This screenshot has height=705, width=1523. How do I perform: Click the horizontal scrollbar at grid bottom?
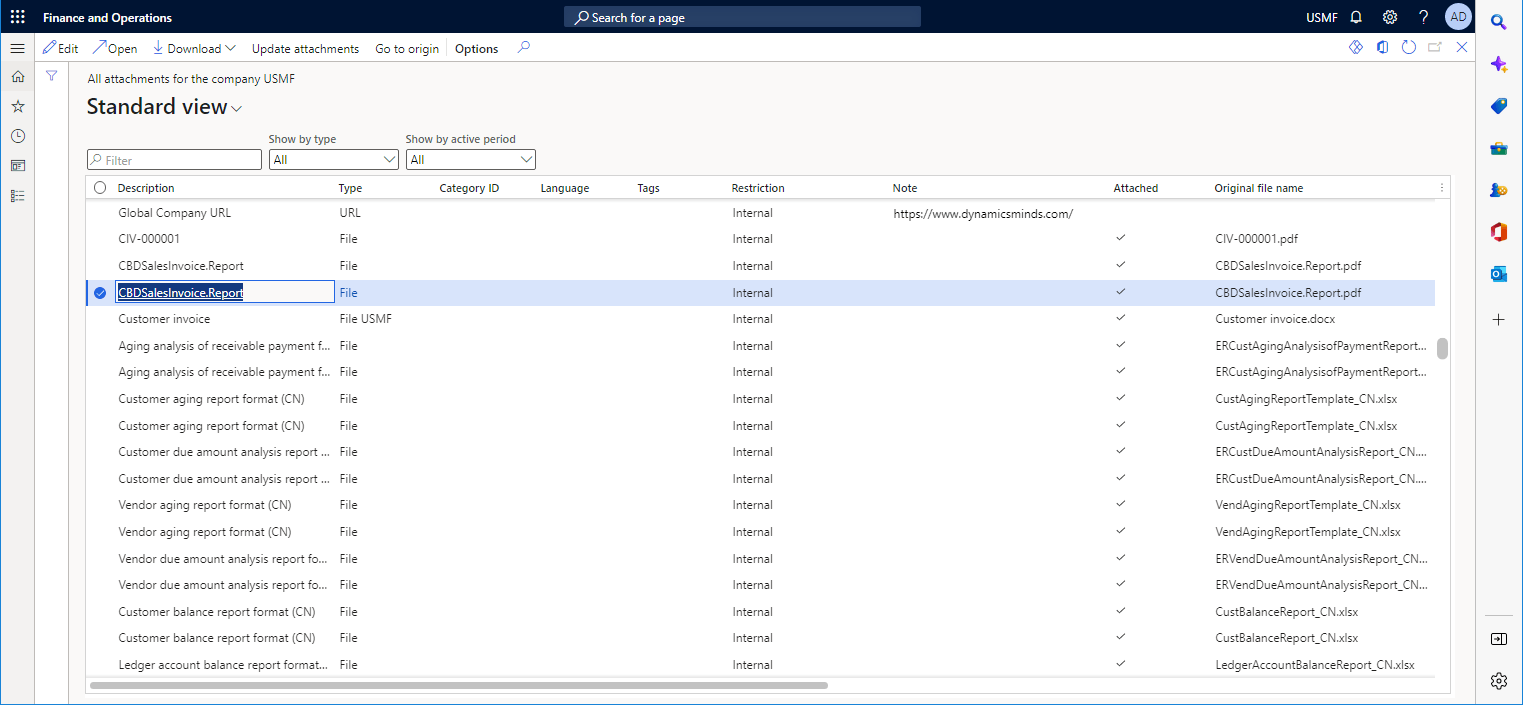coord(459,685)
